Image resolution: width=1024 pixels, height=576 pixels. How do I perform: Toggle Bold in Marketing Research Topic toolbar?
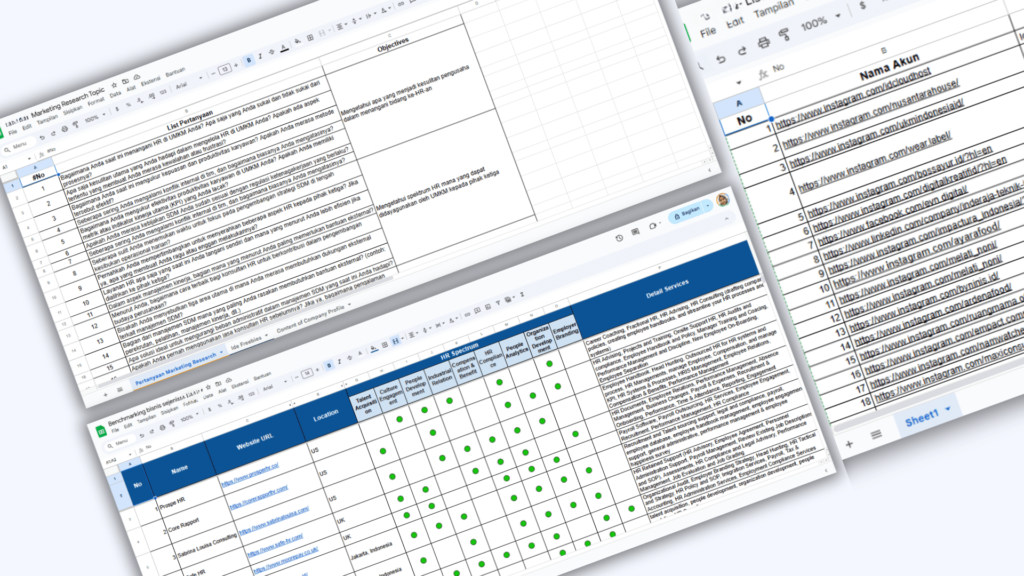click(249, 59)
